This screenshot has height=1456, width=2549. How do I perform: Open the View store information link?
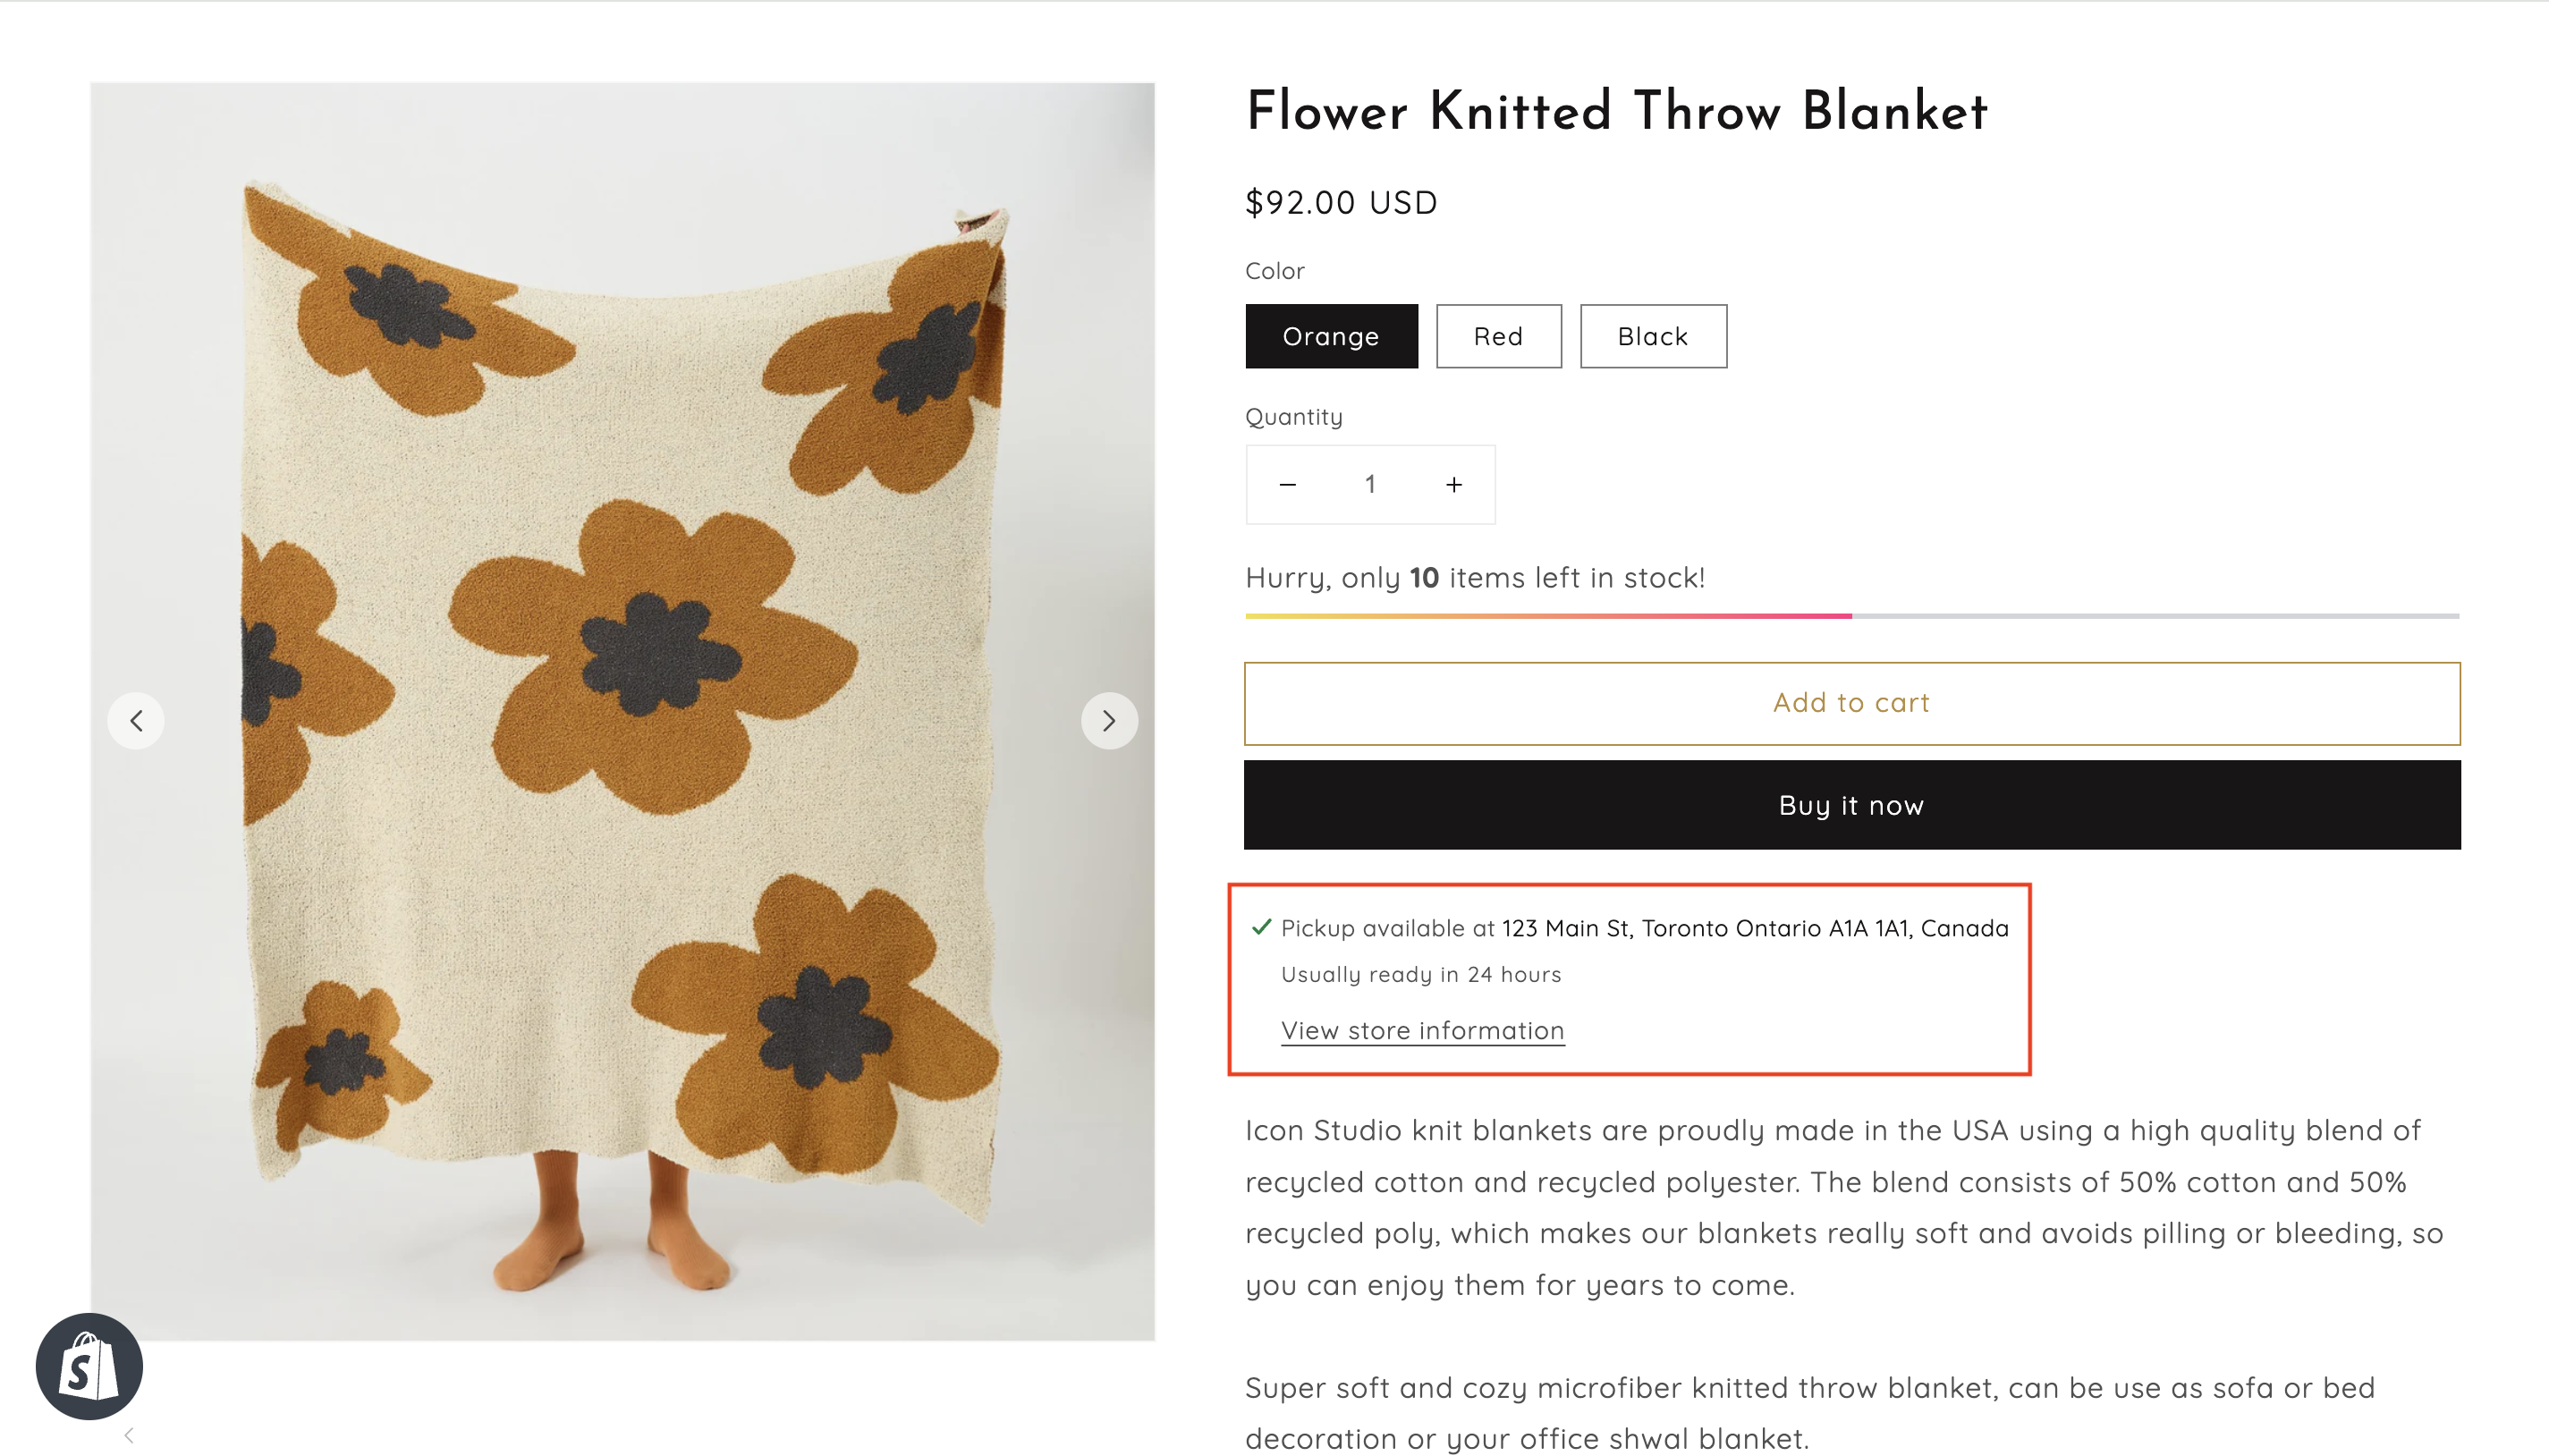click(x=1422, y=1031)
